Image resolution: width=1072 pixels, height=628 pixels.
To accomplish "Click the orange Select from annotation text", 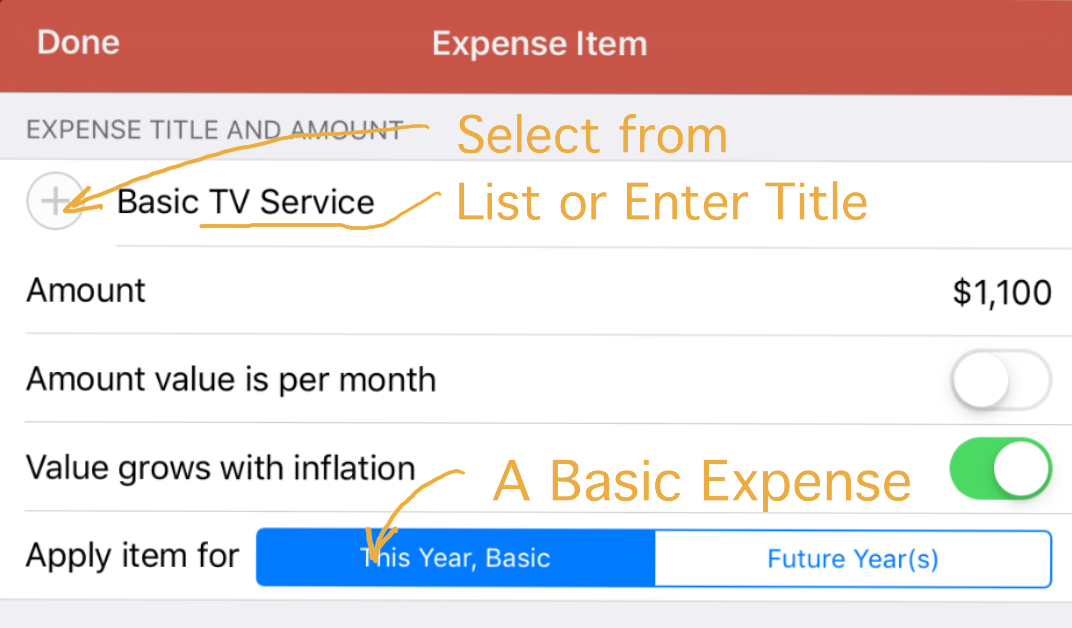I will click(x=592, y=135).
